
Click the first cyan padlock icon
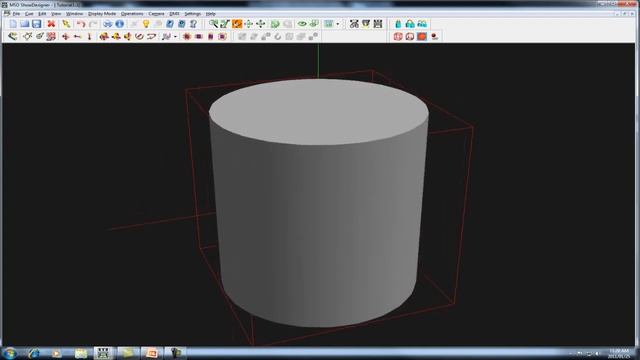pyautogui.click(x=398, y=24)
